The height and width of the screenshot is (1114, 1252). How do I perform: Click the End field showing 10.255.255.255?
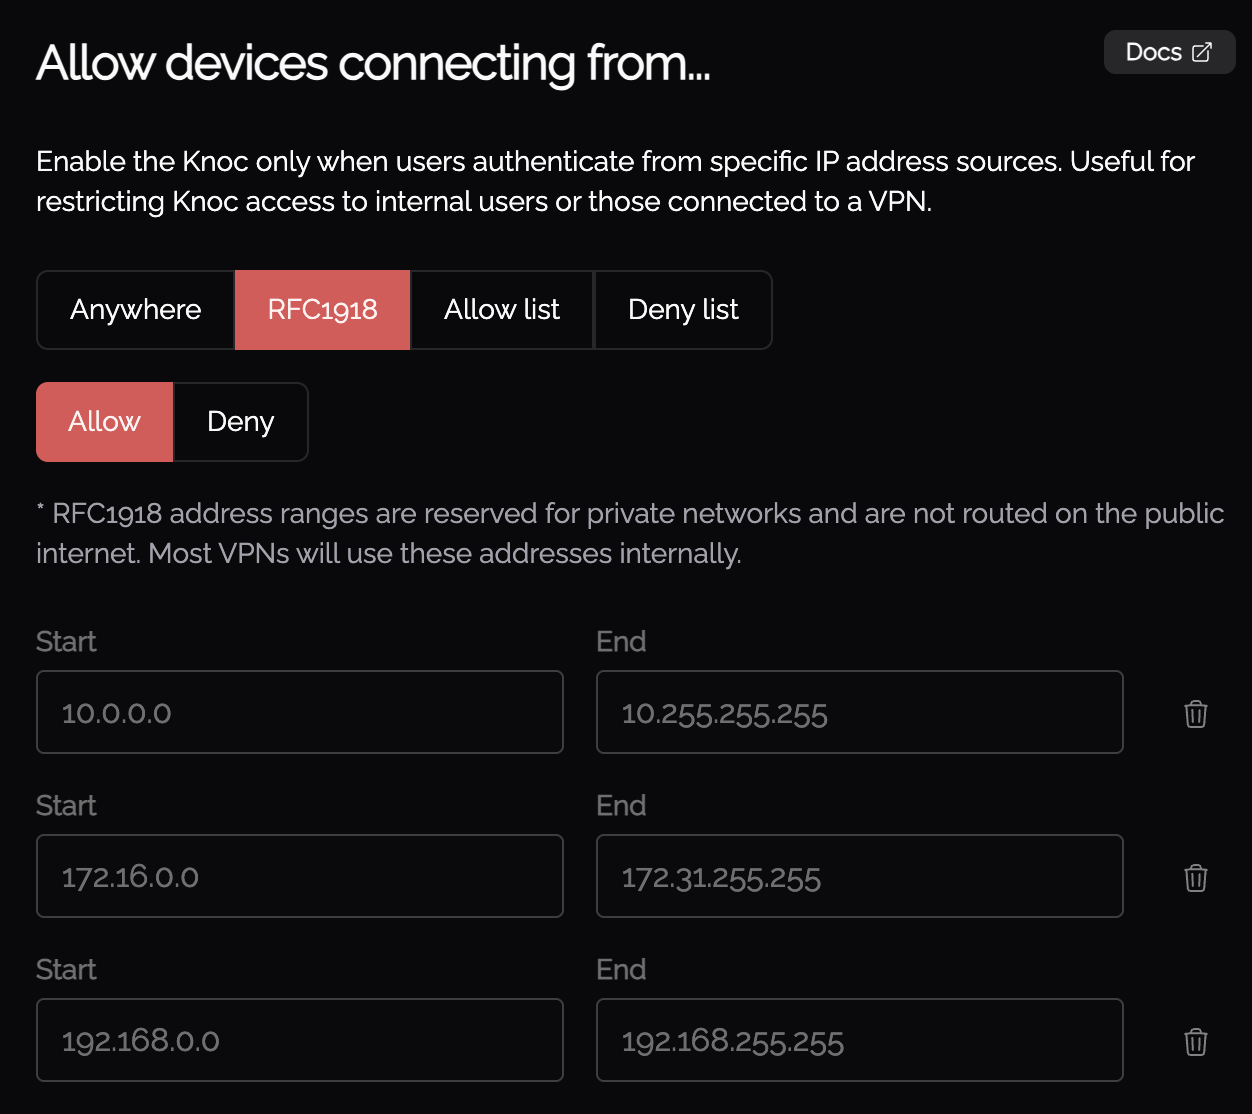860,712
